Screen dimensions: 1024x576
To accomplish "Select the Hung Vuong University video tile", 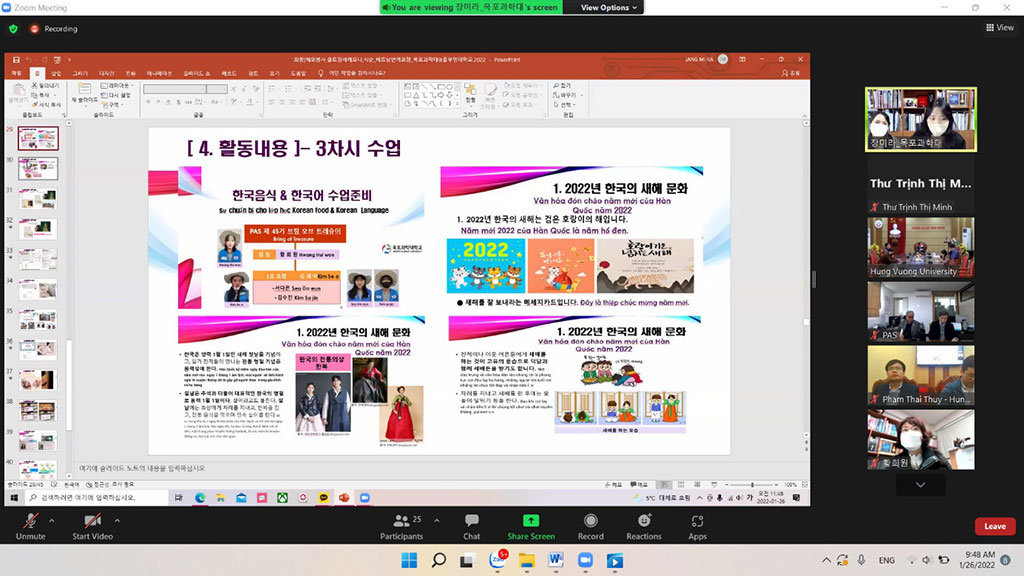I will click(x=921, y=248).
